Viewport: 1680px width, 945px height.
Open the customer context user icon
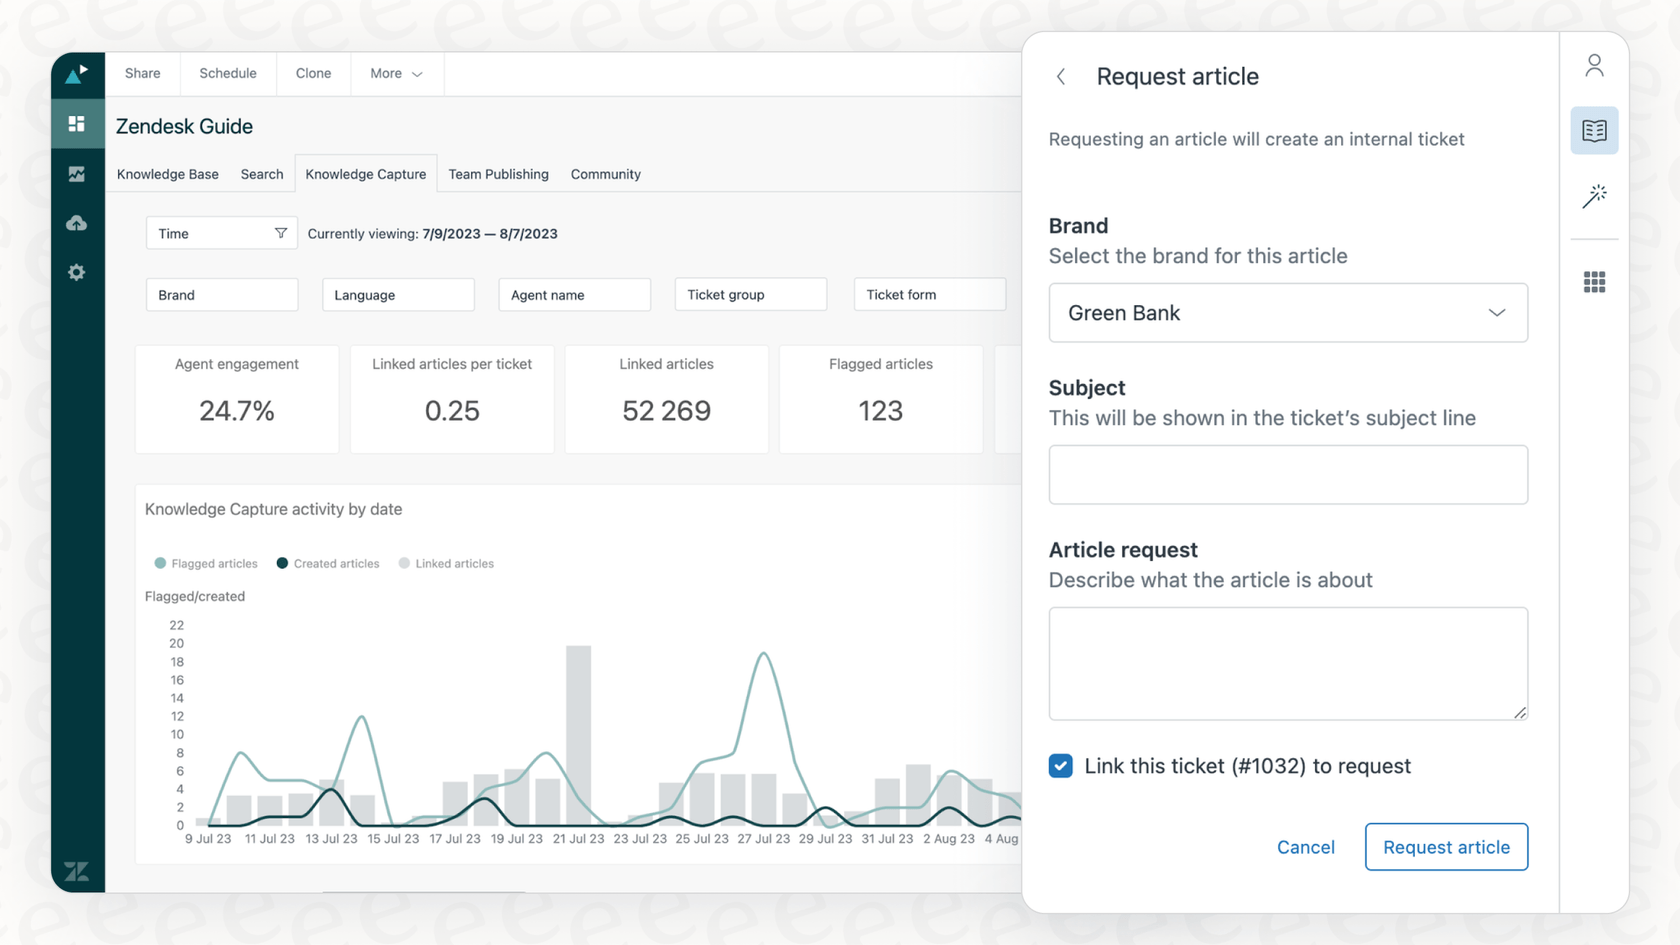1594,64
